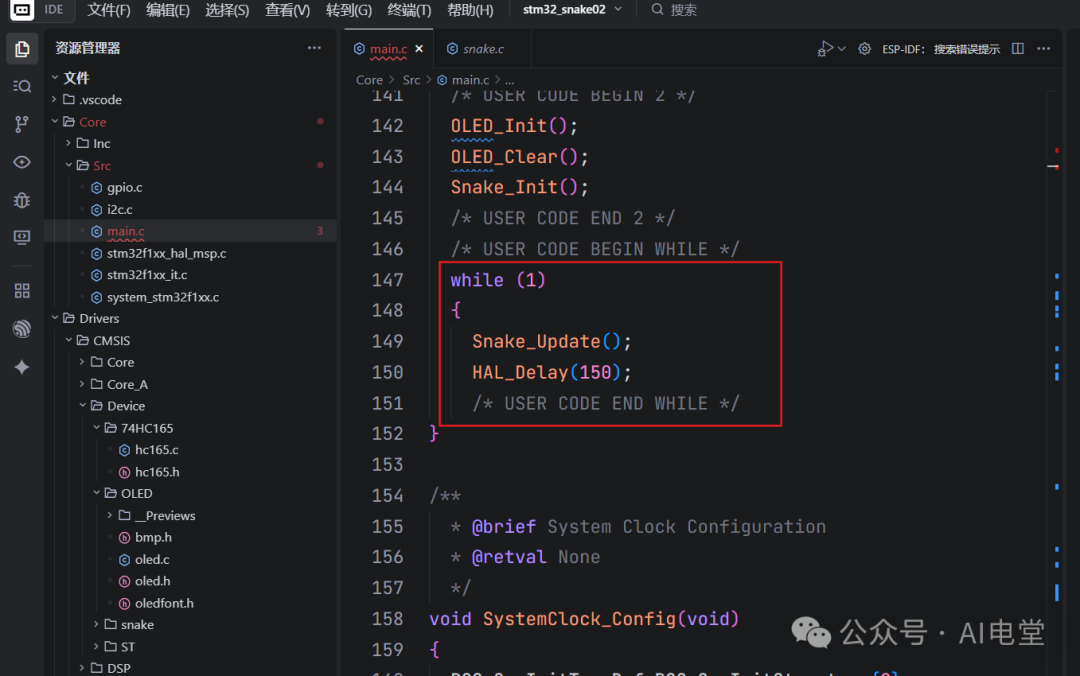Click the AI sparkle assistant icon
This screenshot has height=676, width=1080.
21,367
